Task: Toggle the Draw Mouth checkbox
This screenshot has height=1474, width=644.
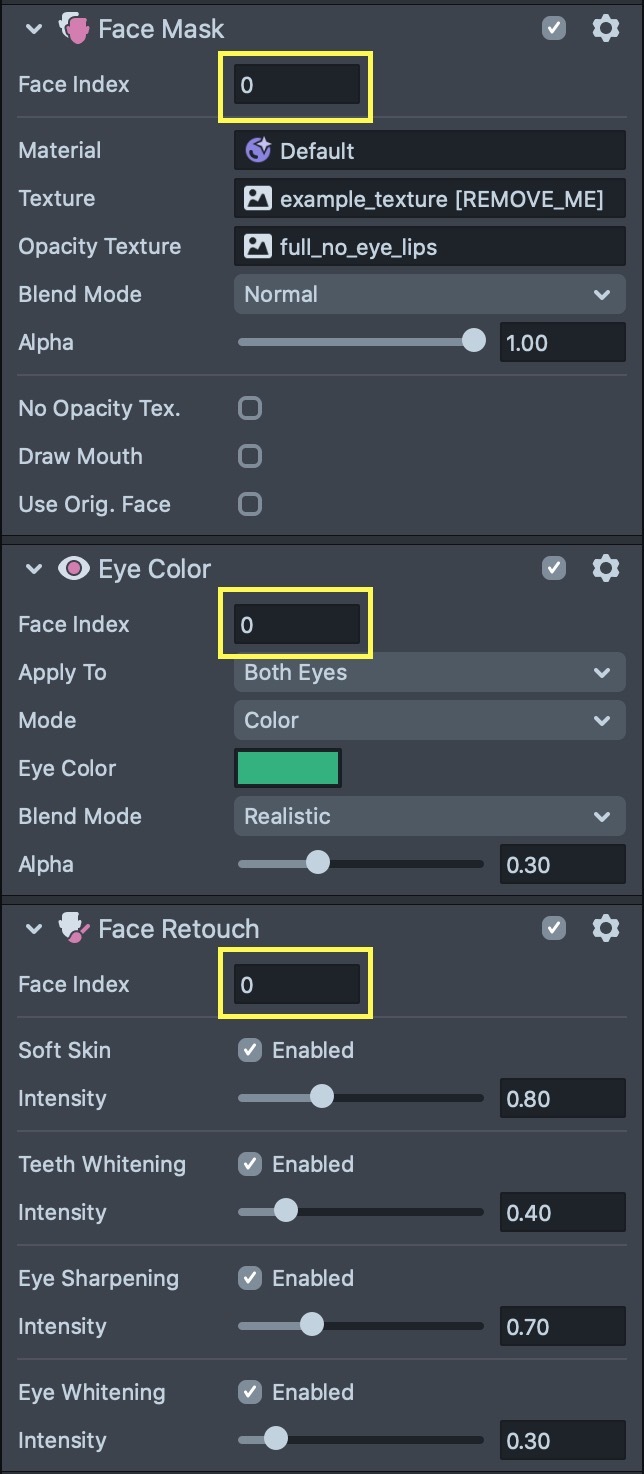Action: (250, 456)
